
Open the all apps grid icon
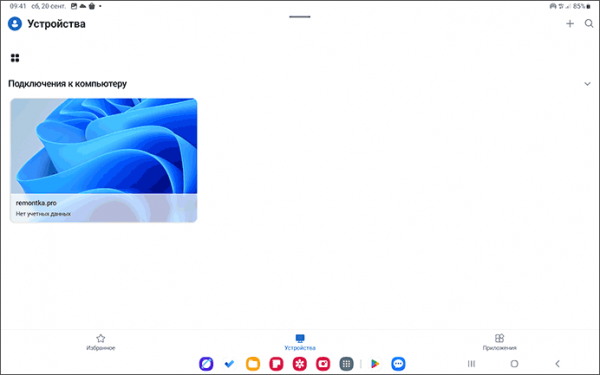(346, 364)
